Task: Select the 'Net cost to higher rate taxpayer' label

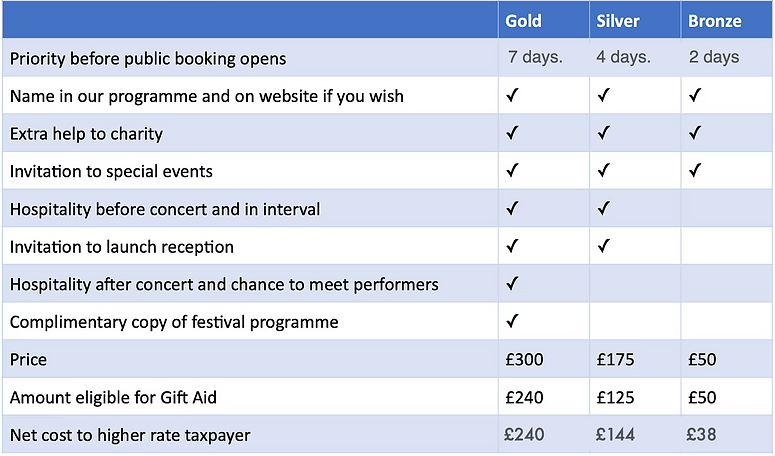Action: tap(131, 435)
